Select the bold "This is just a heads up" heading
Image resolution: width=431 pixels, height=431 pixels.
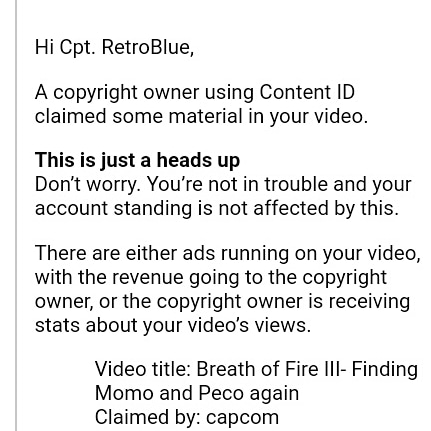(137, 161)
